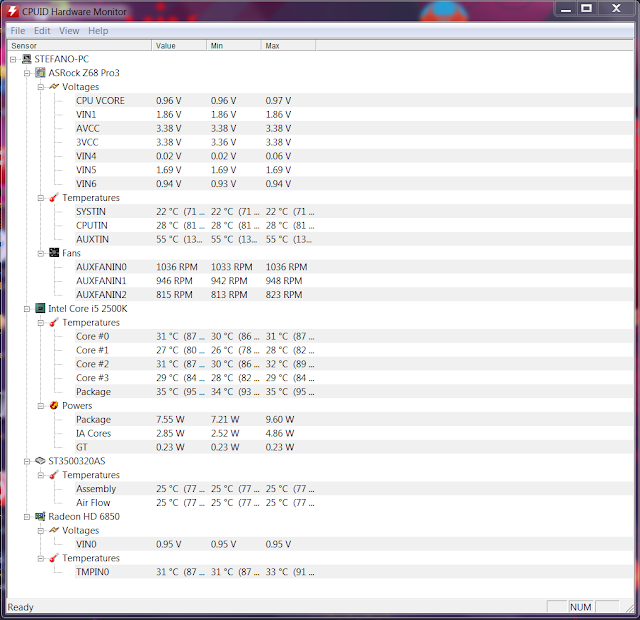The width and height of the screenshot is (640, 620).
Task: Select the VIN0 voltage row
Action: pos(354,545)
